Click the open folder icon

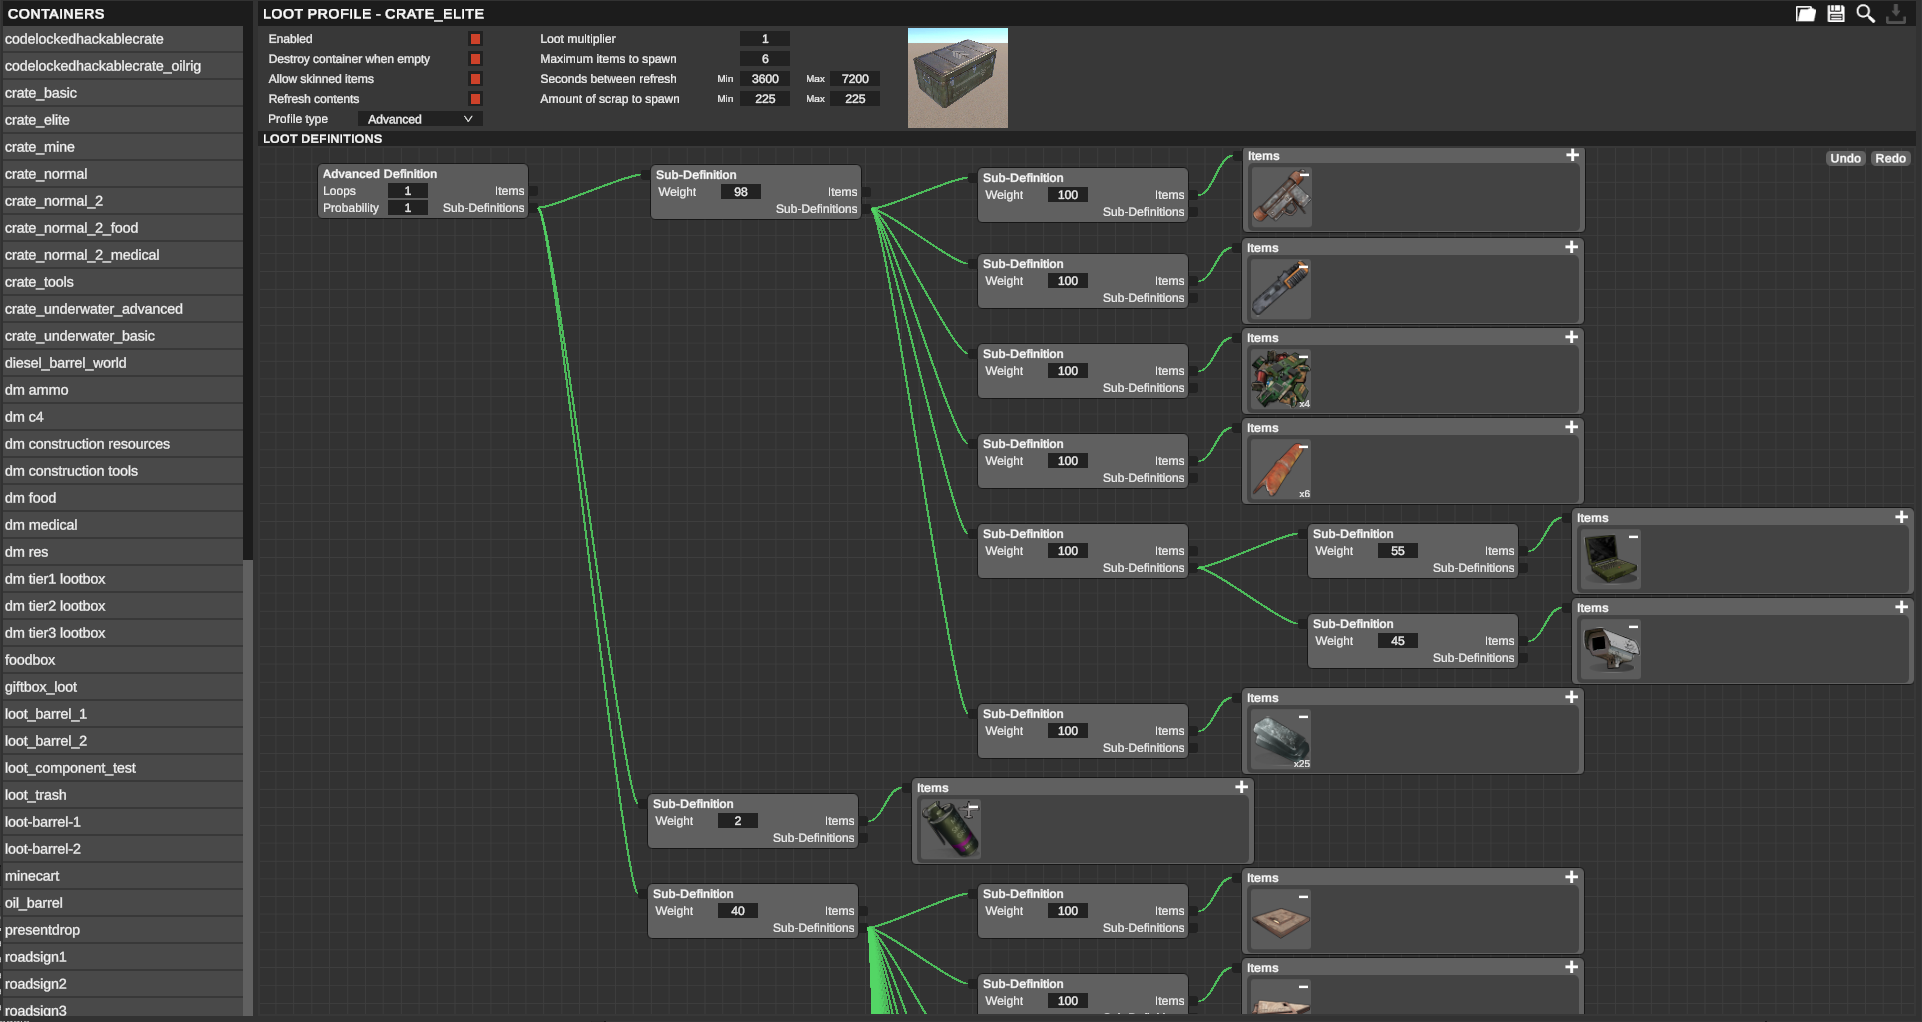pyautogui.click(x=1805, y=14)
